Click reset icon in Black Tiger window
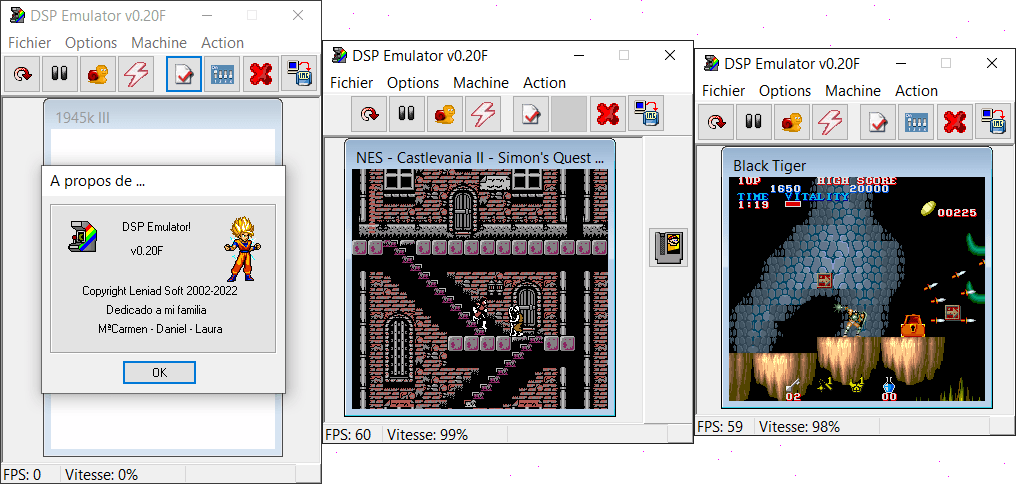The height and width of the screenshot is (484, 1016). click(715, 121)
